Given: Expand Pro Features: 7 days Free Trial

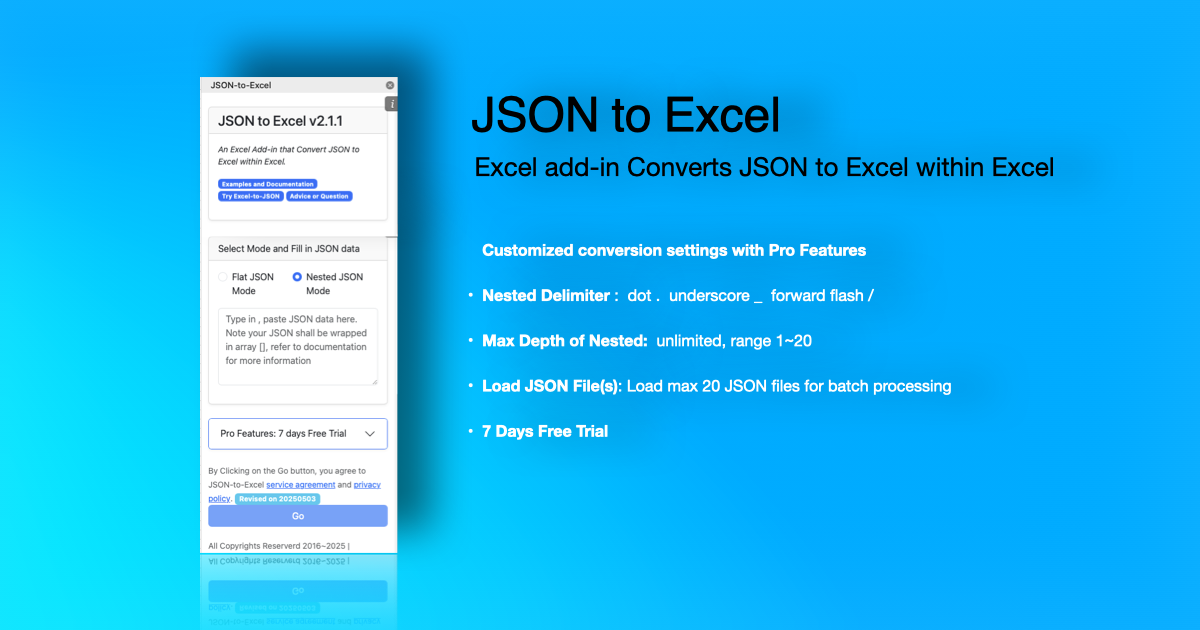Looking at the screenshot, I should tap(298, 434).
